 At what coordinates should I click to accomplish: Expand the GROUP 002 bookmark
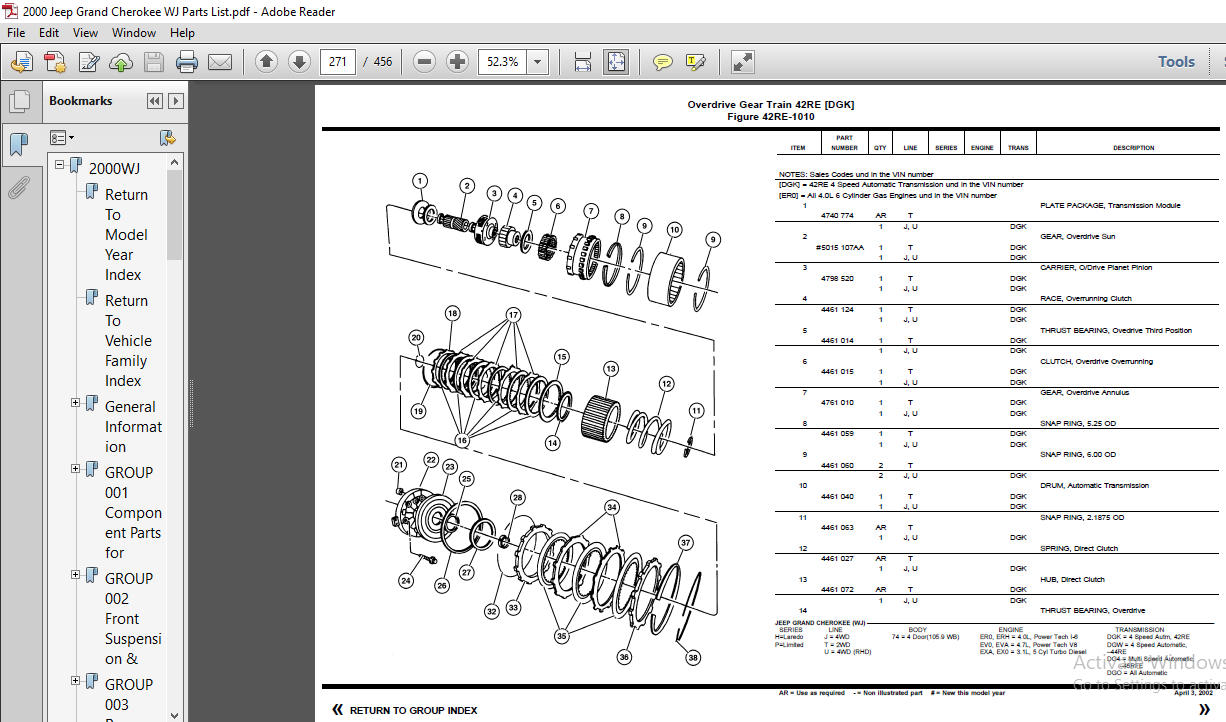click(x=76, y=574)
